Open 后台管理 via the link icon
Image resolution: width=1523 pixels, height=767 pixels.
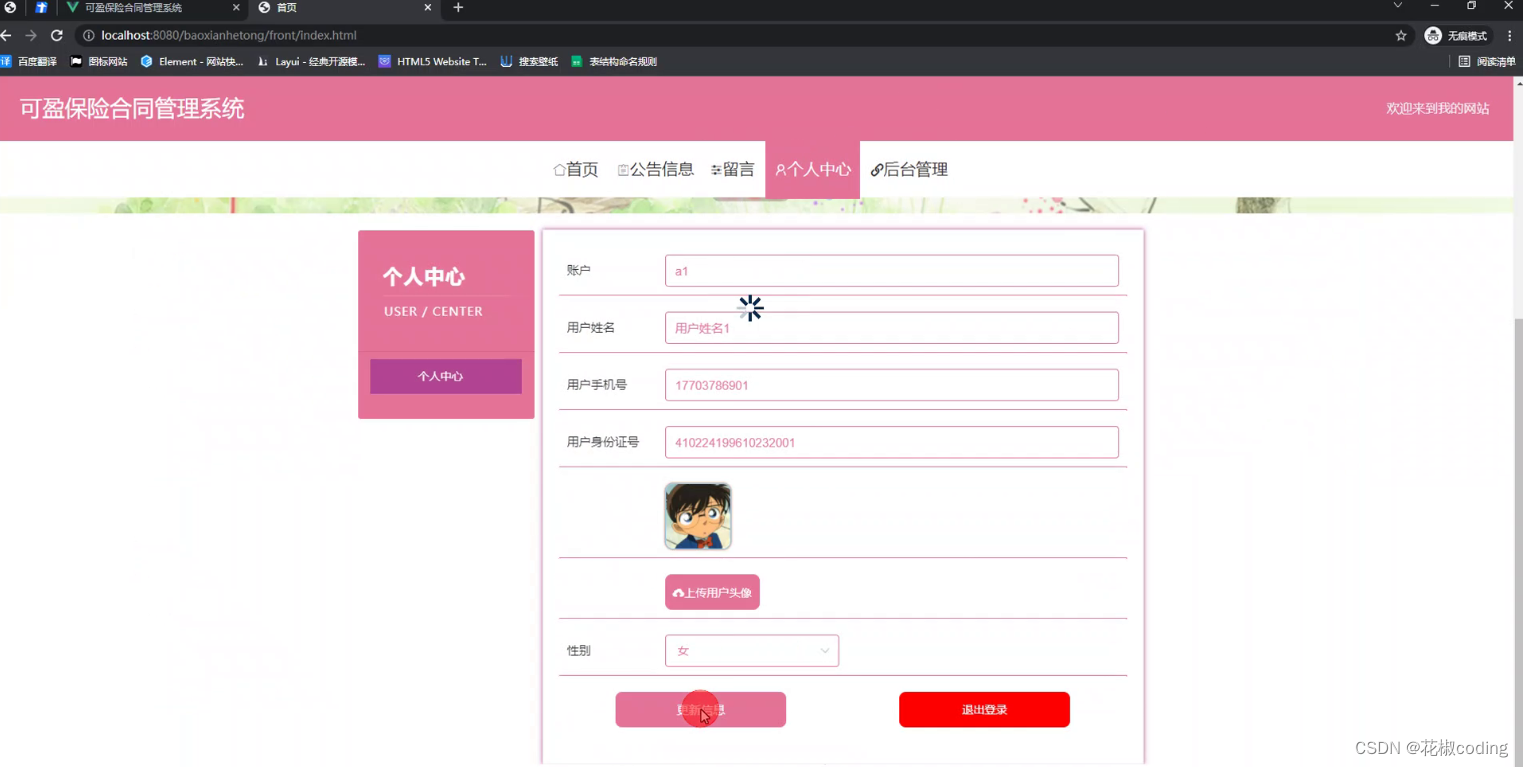point(877,170)
